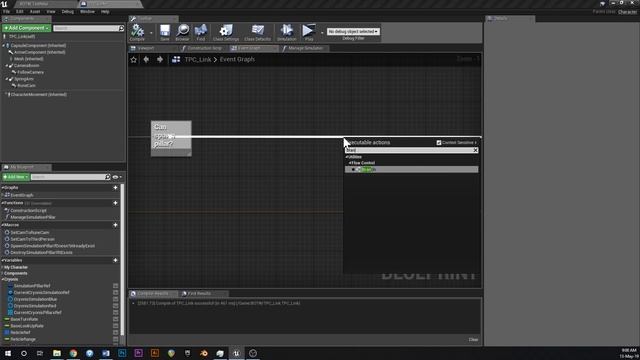Go forward using graph forward arrow
Screen dimensions: 640x360
160,60
